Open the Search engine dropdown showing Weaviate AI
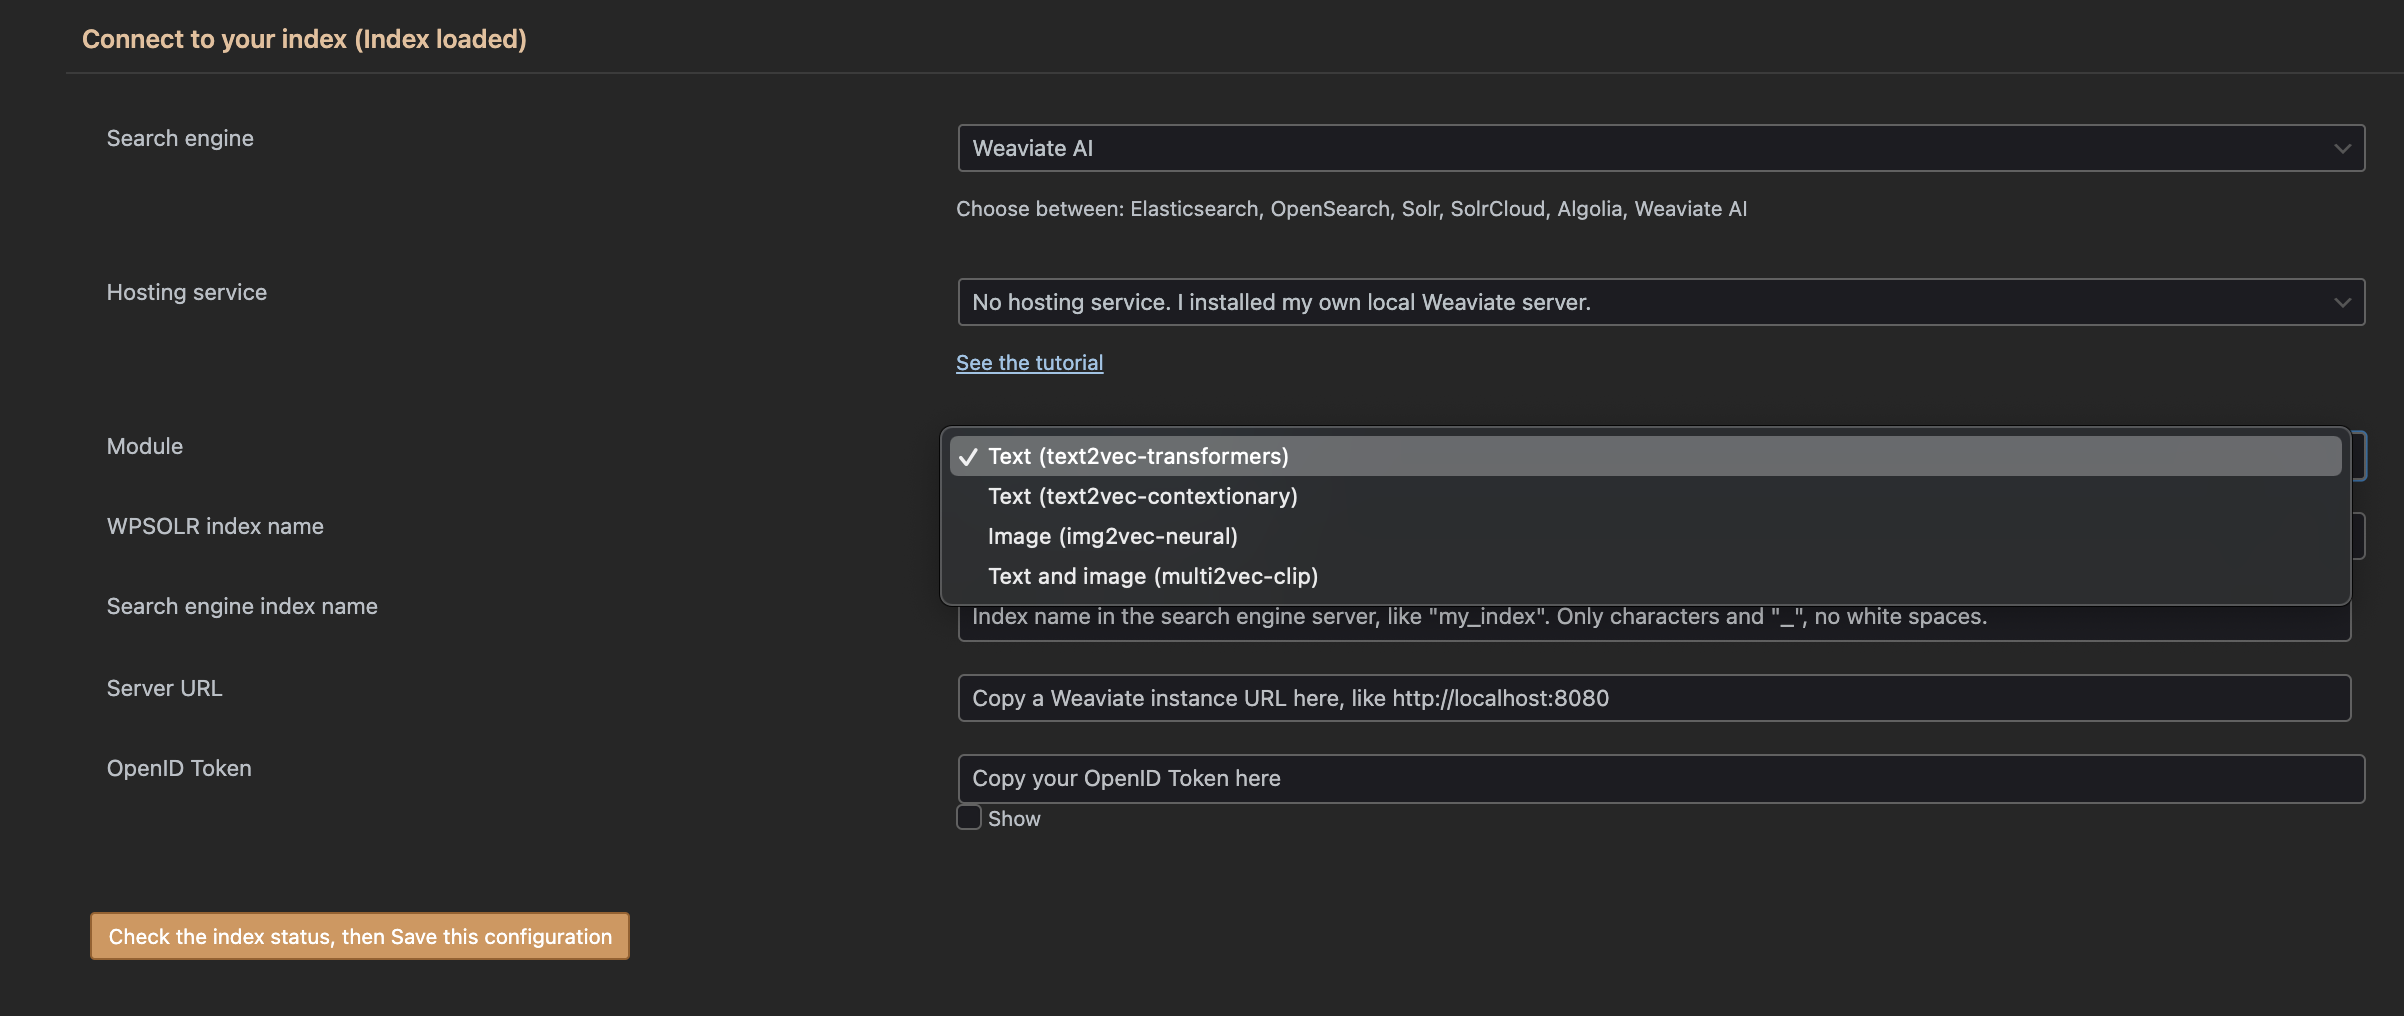 point(1660,148)
